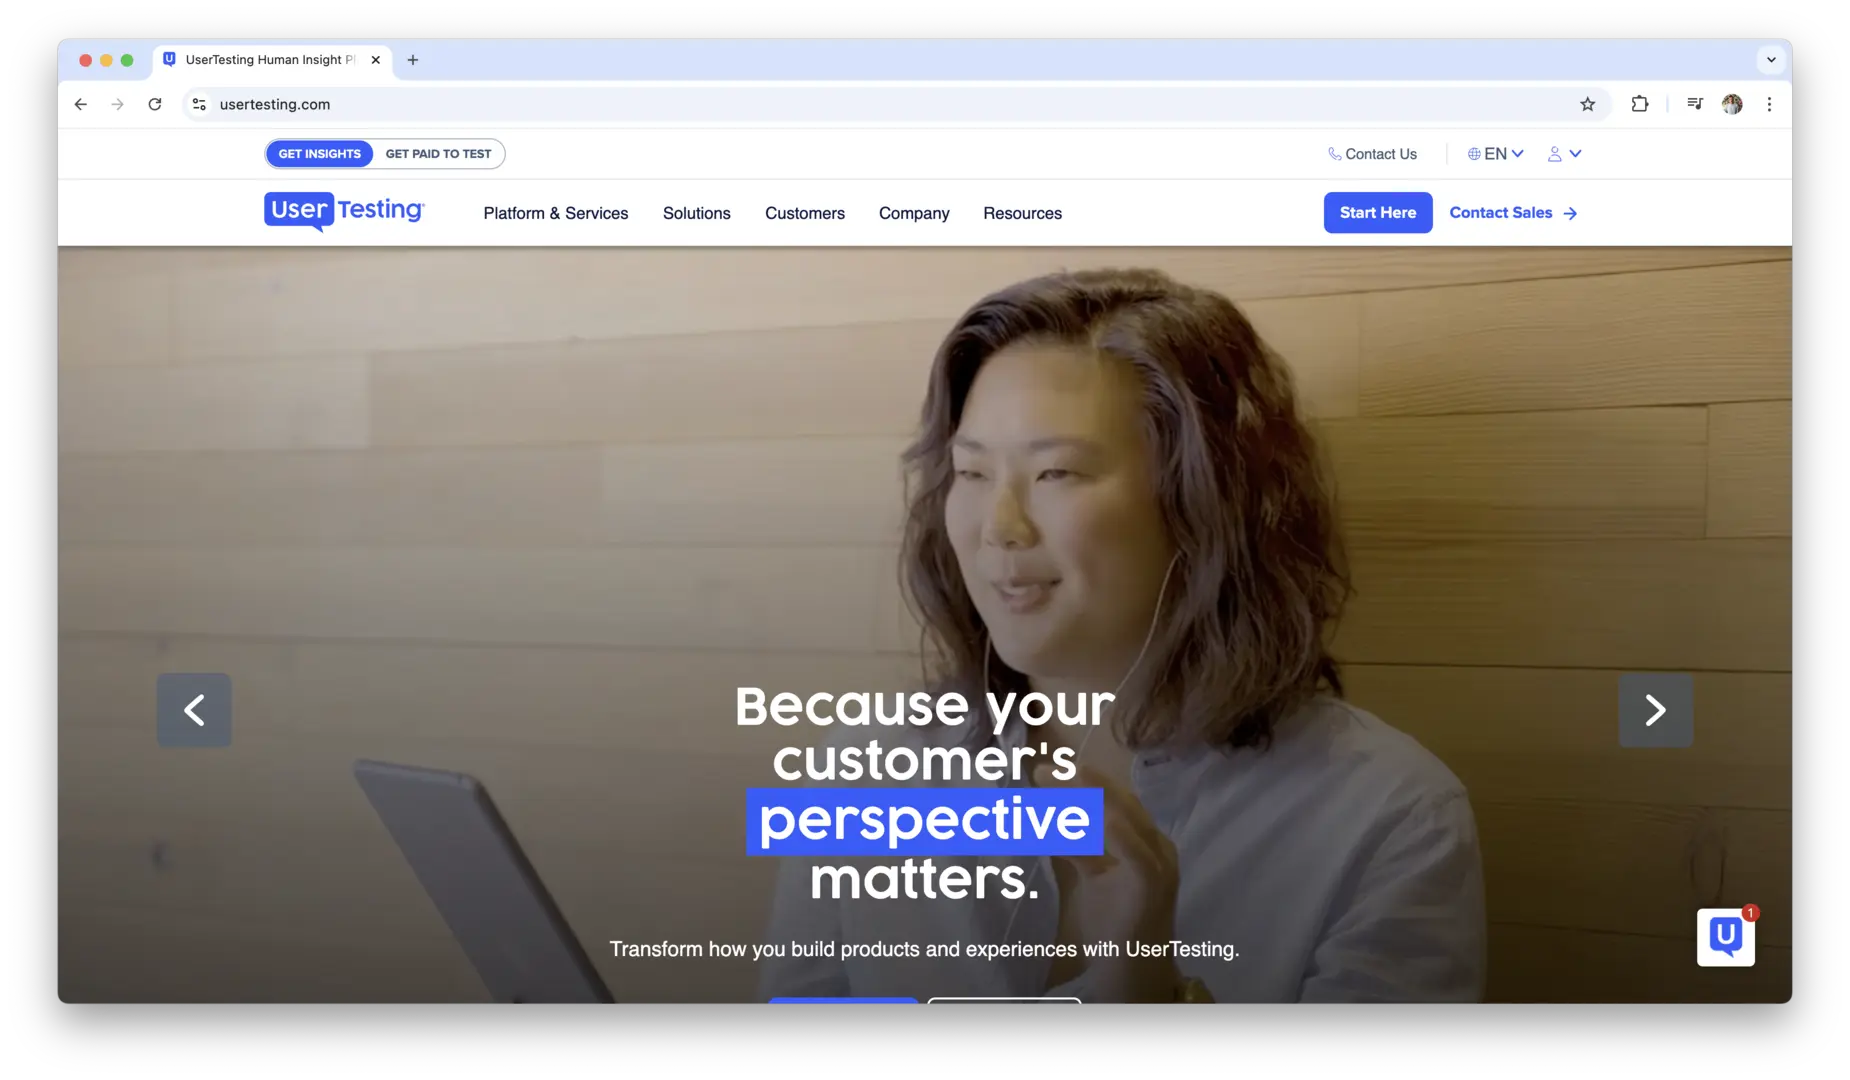
Task: Select the Get Insights toggle option
Action: tap(319, 154)
